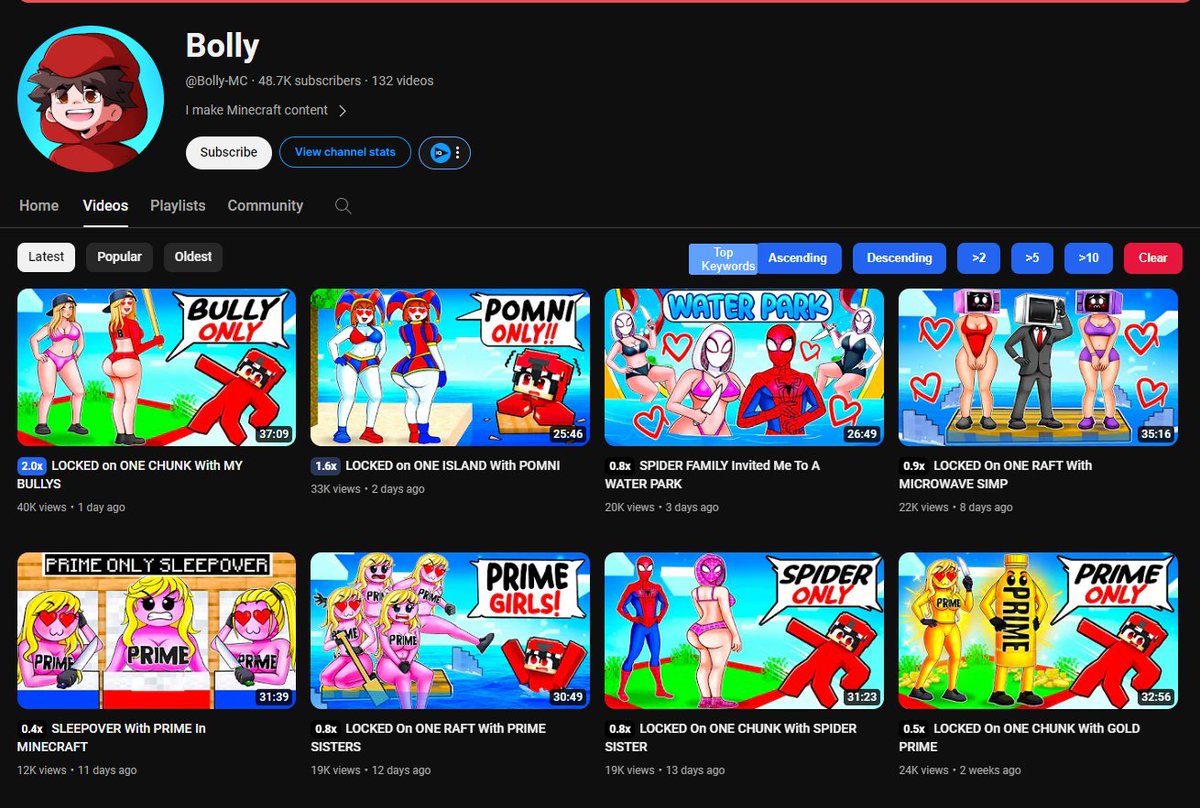
Task: Subscribe to the Bolly channel
Action: (x=229, y=153)
